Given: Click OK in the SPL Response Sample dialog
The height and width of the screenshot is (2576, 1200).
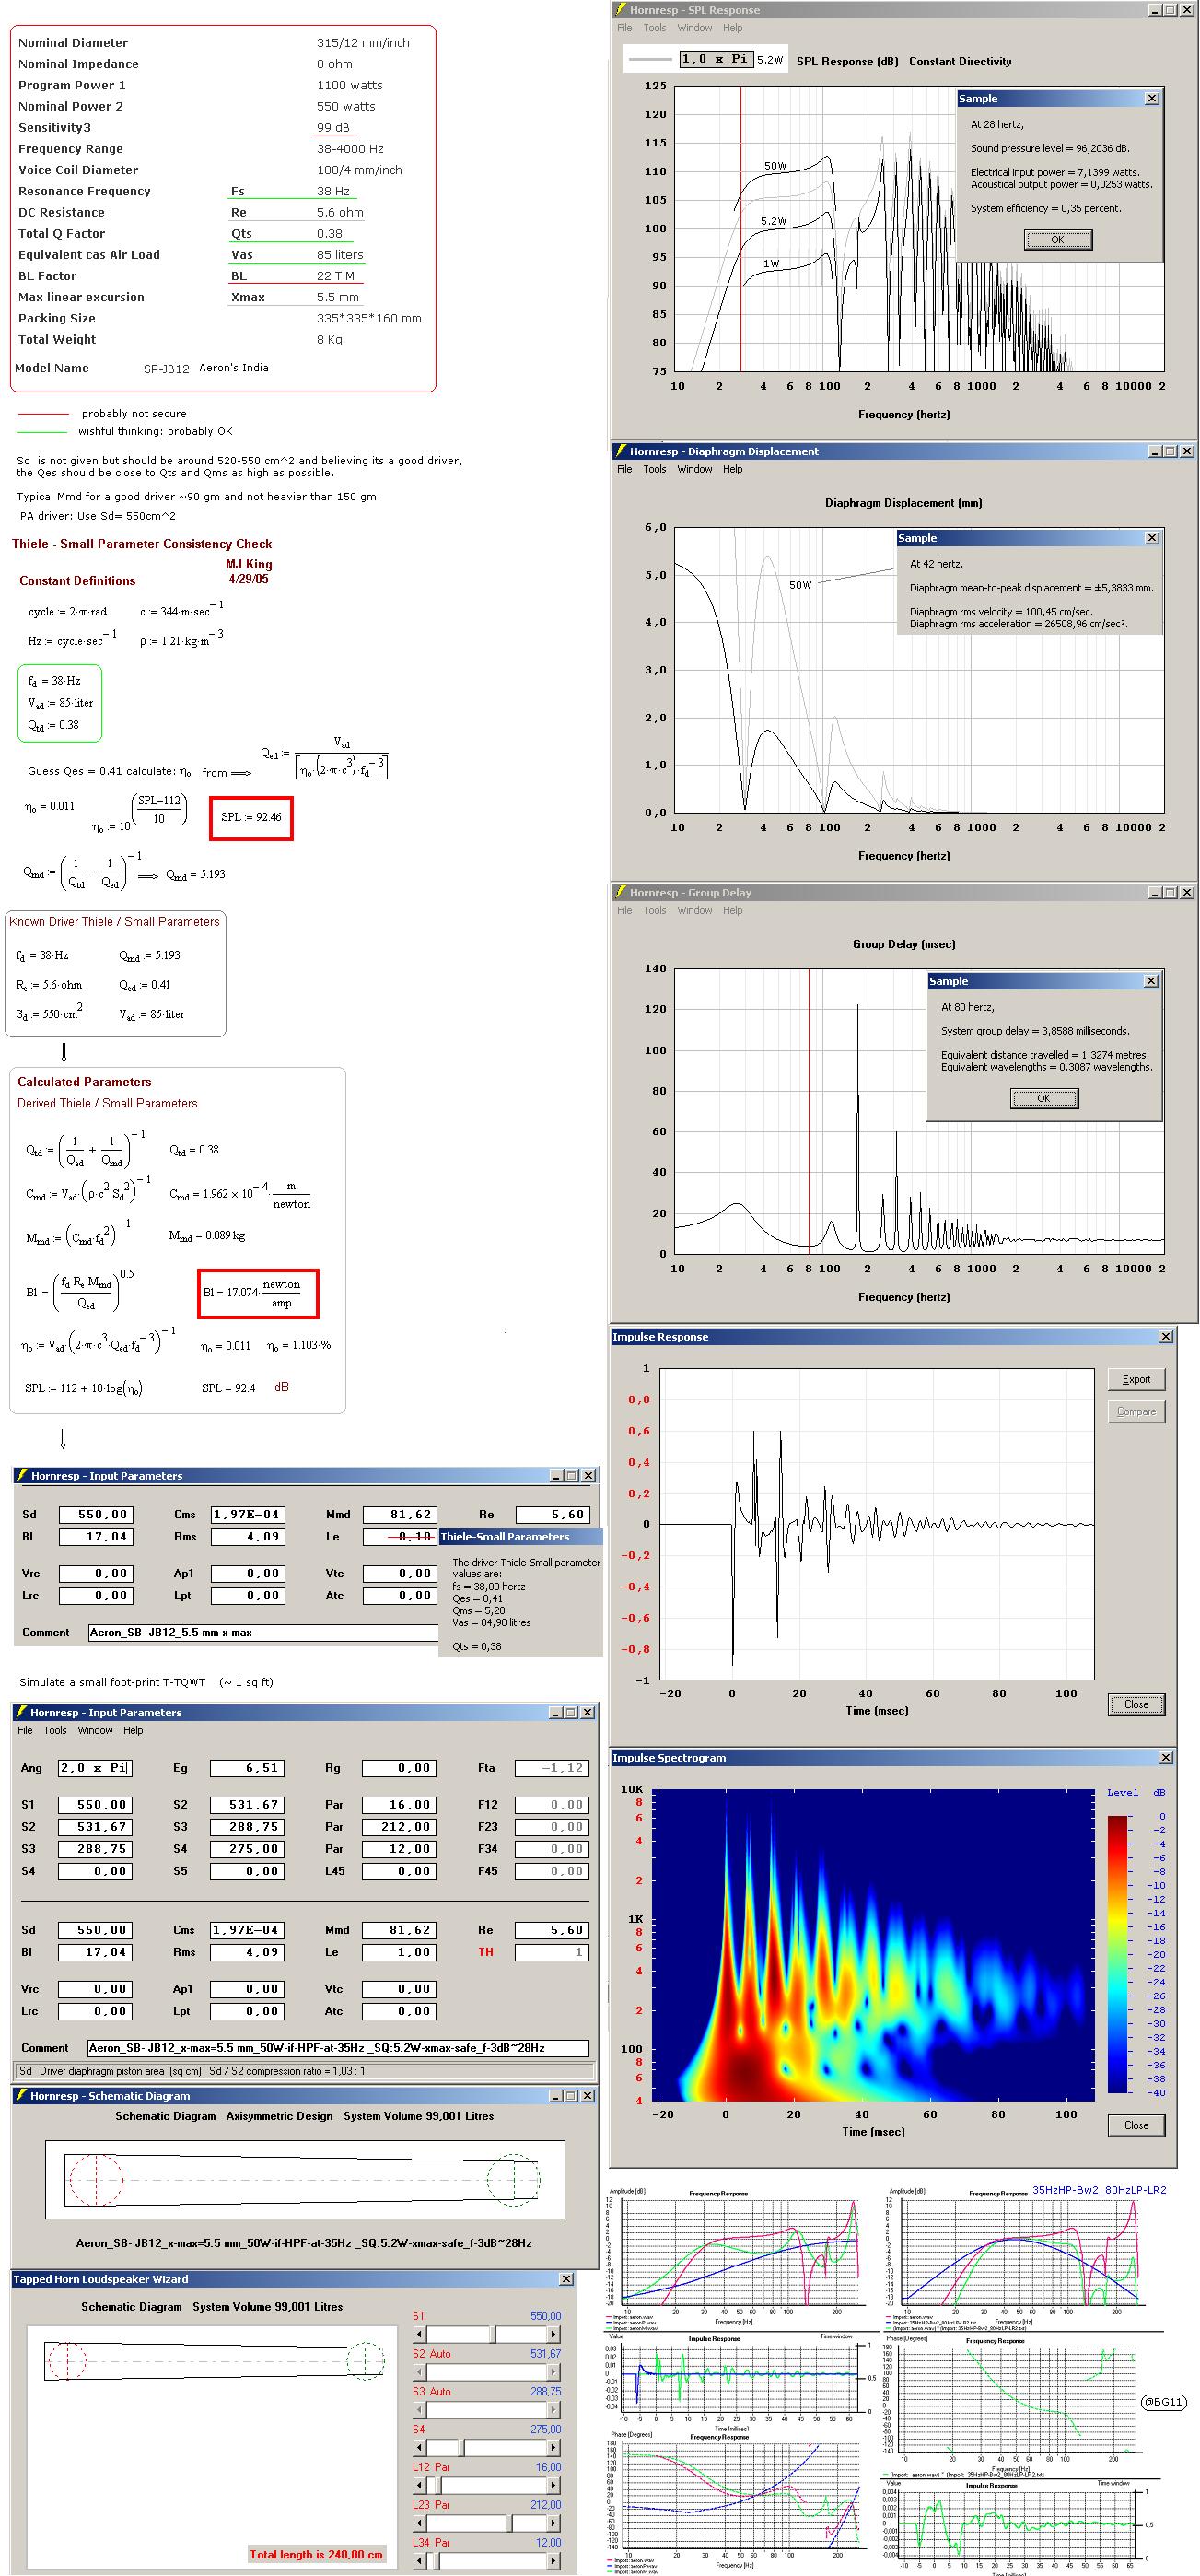Looking at the screenshot, I should (x=1058, y=240).
